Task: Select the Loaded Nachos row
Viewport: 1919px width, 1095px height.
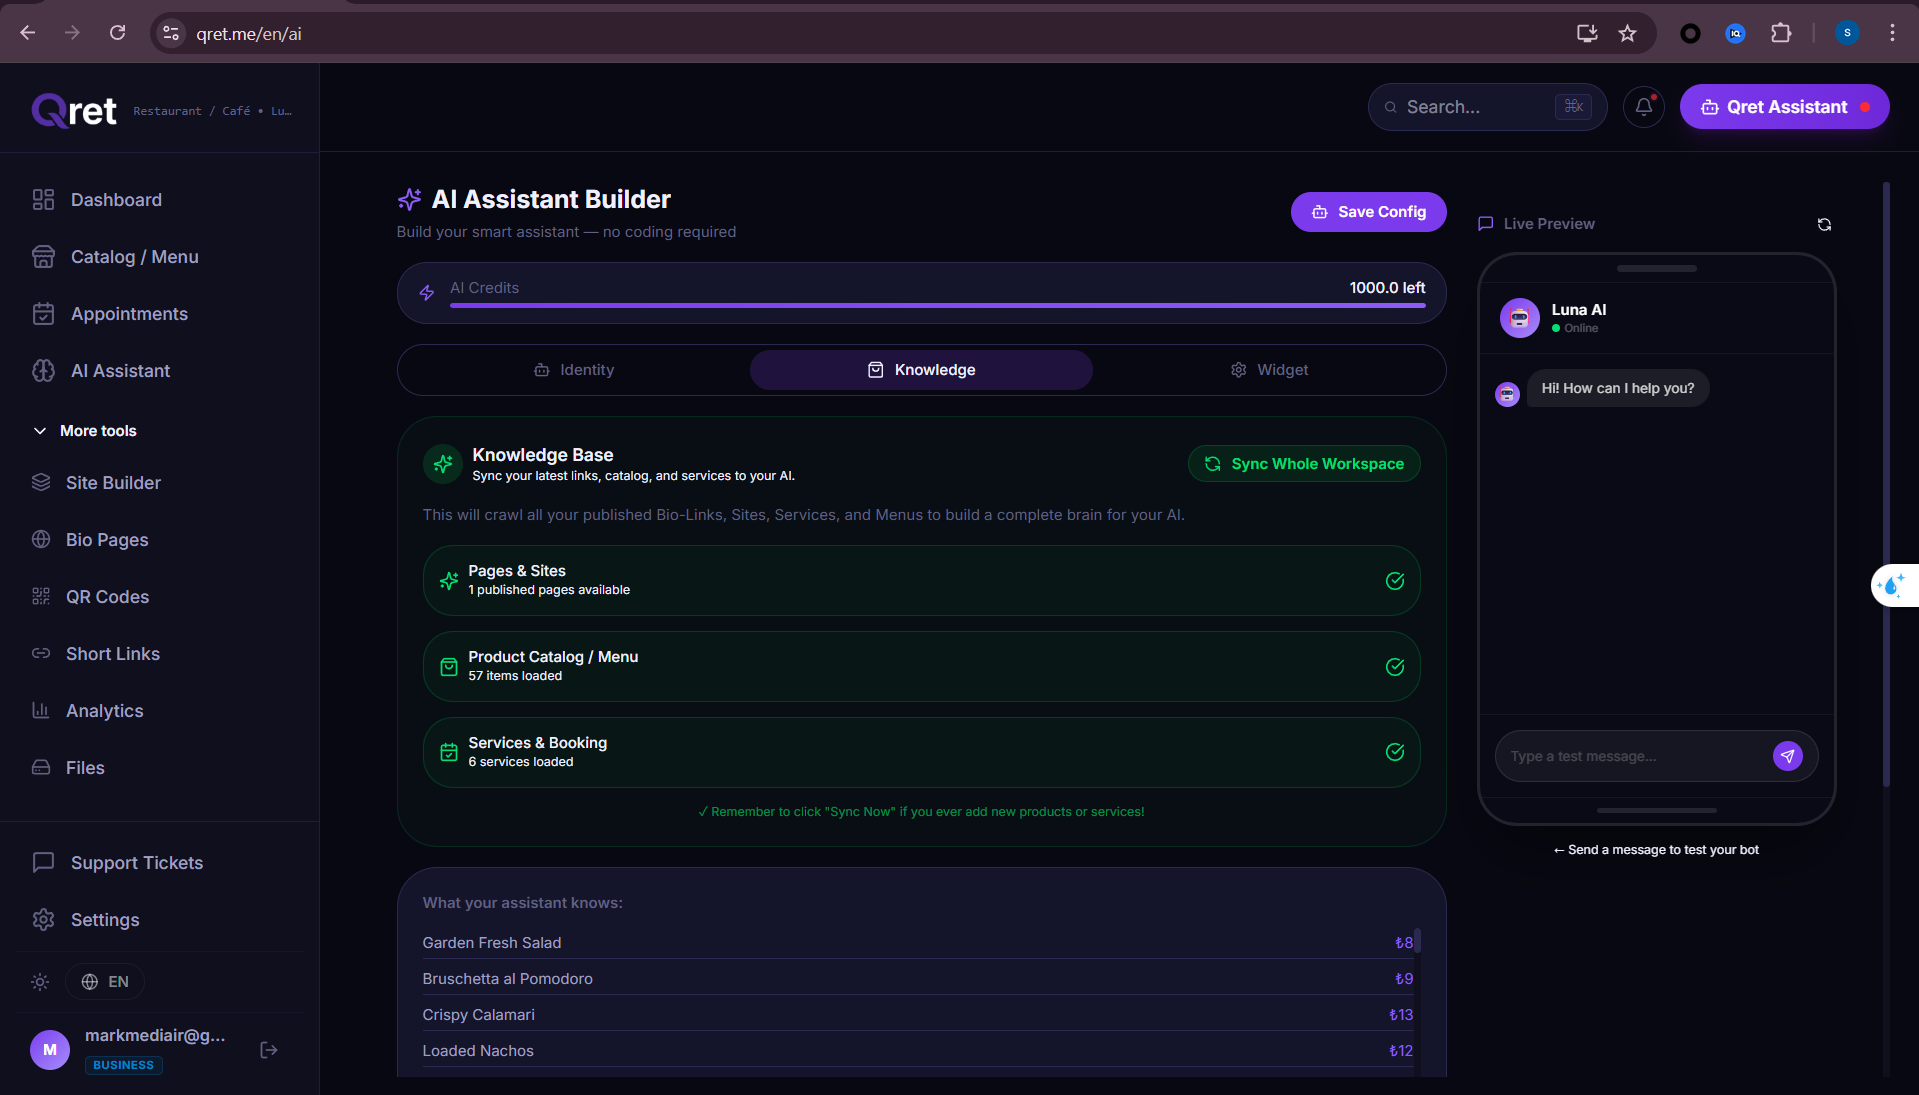Action: tap(917, 1051)
